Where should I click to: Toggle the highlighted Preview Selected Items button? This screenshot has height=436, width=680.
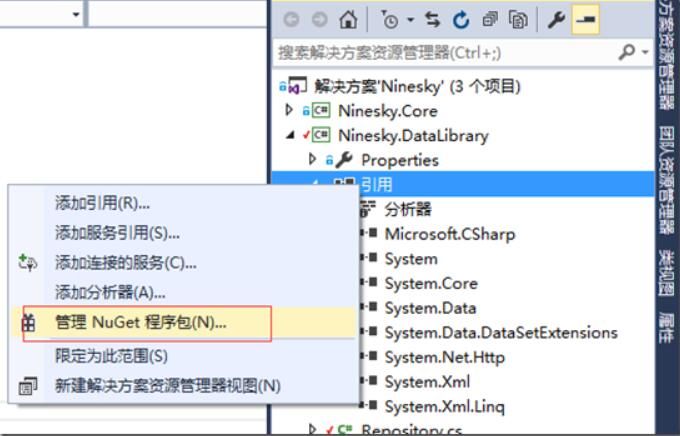tap(585, 20)
